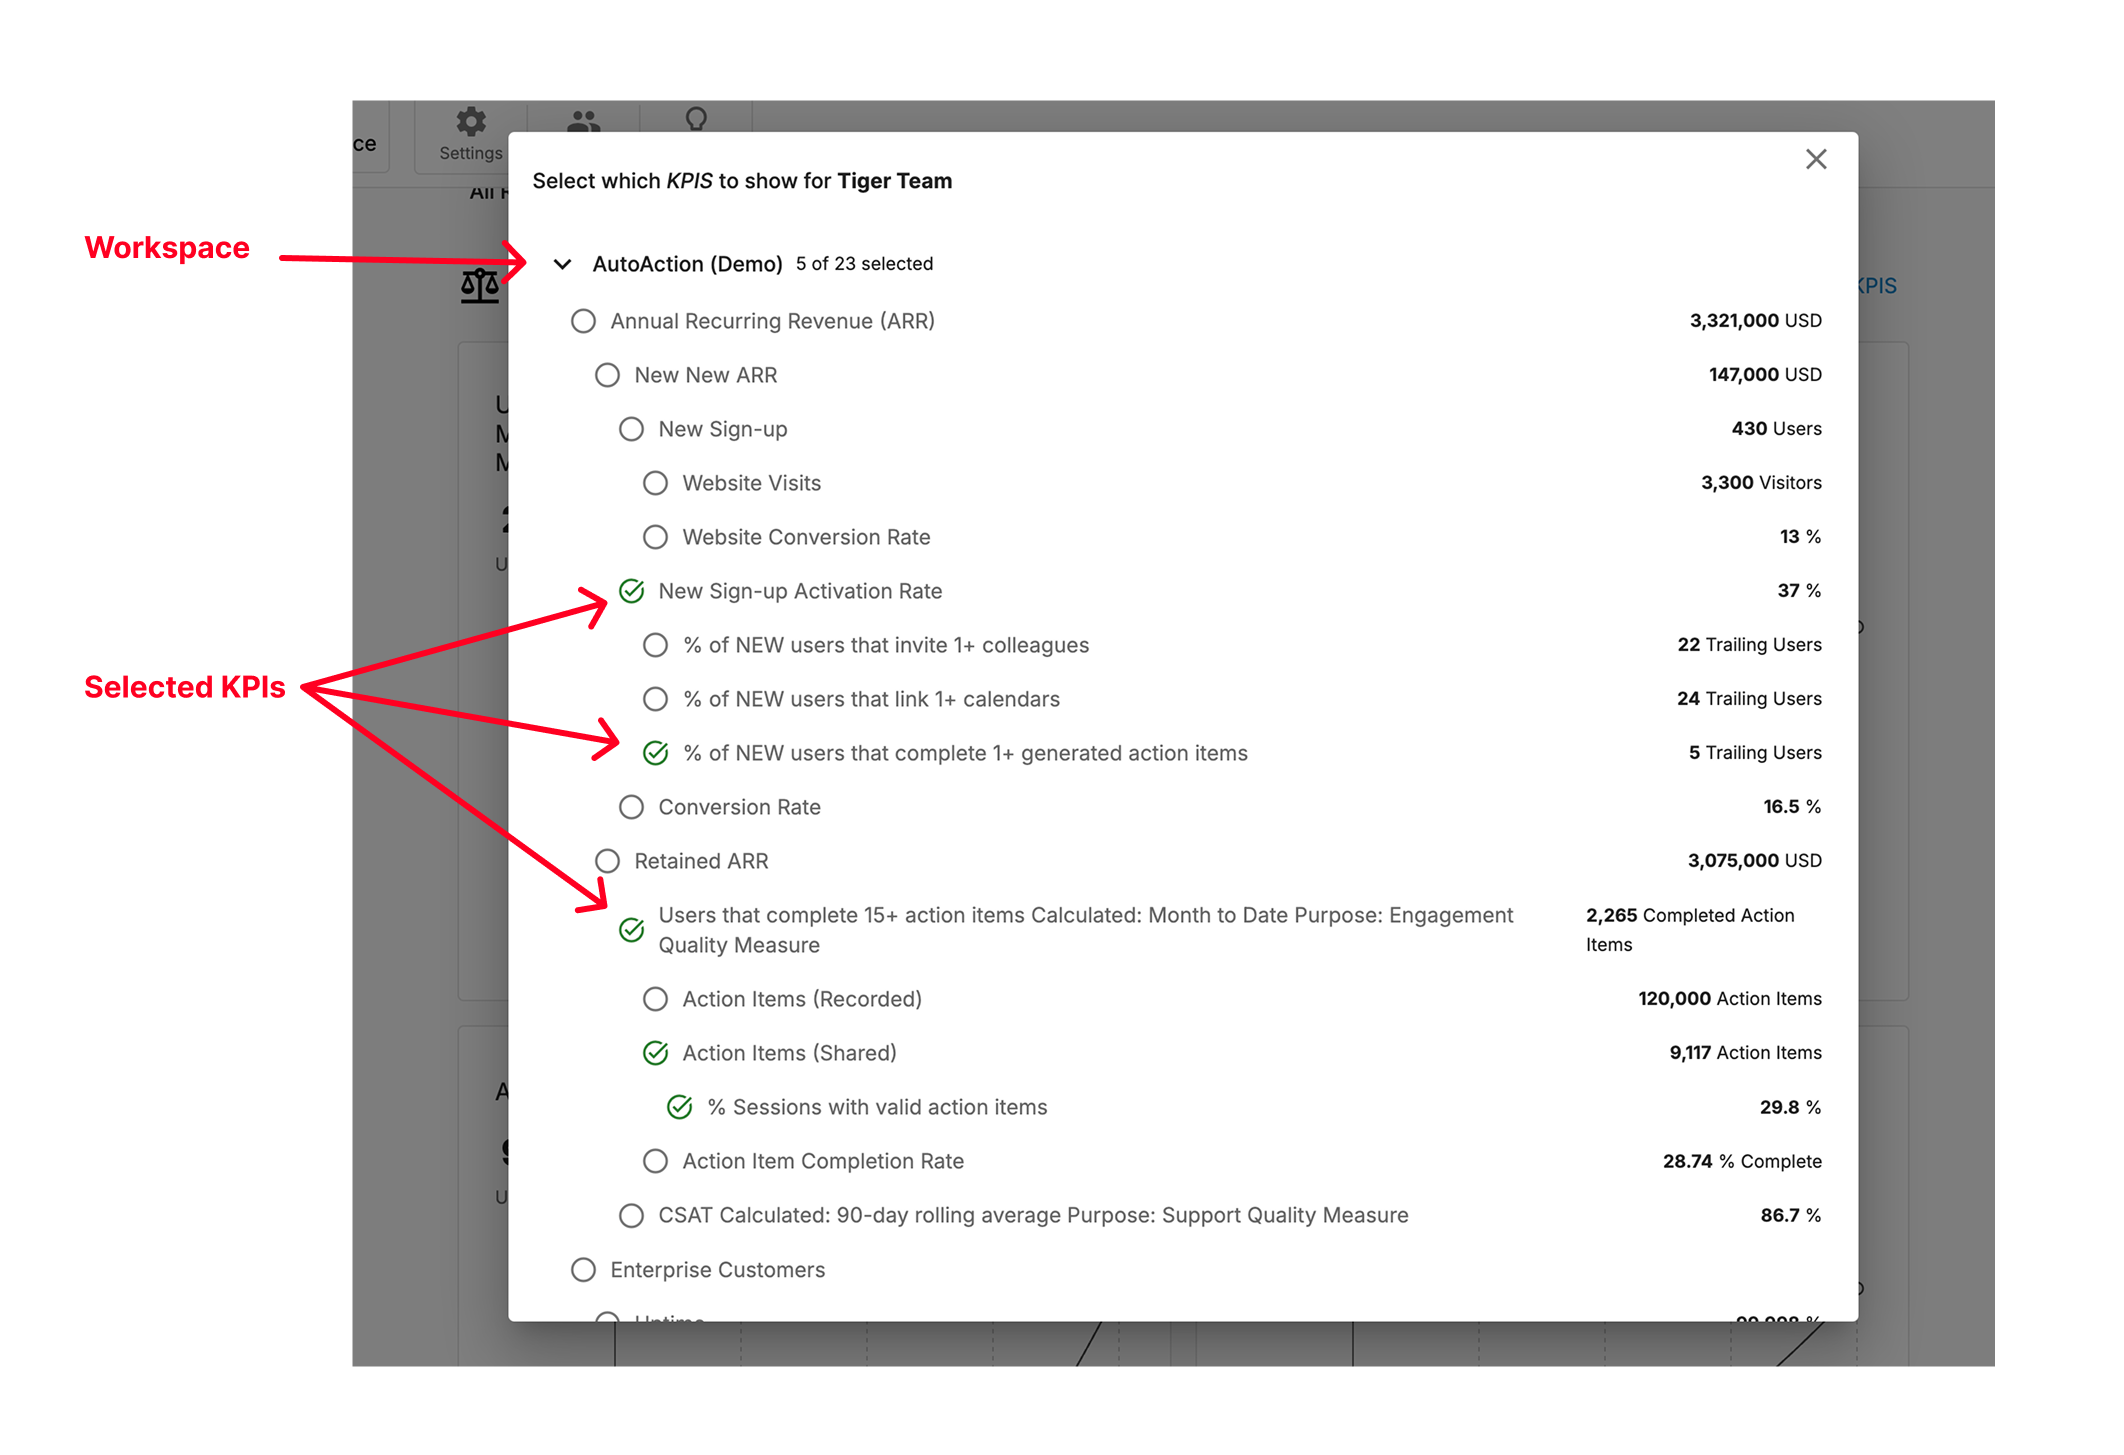
Task: Select Website Conversion Rate KPI
Action: click(x=655, y=537)
